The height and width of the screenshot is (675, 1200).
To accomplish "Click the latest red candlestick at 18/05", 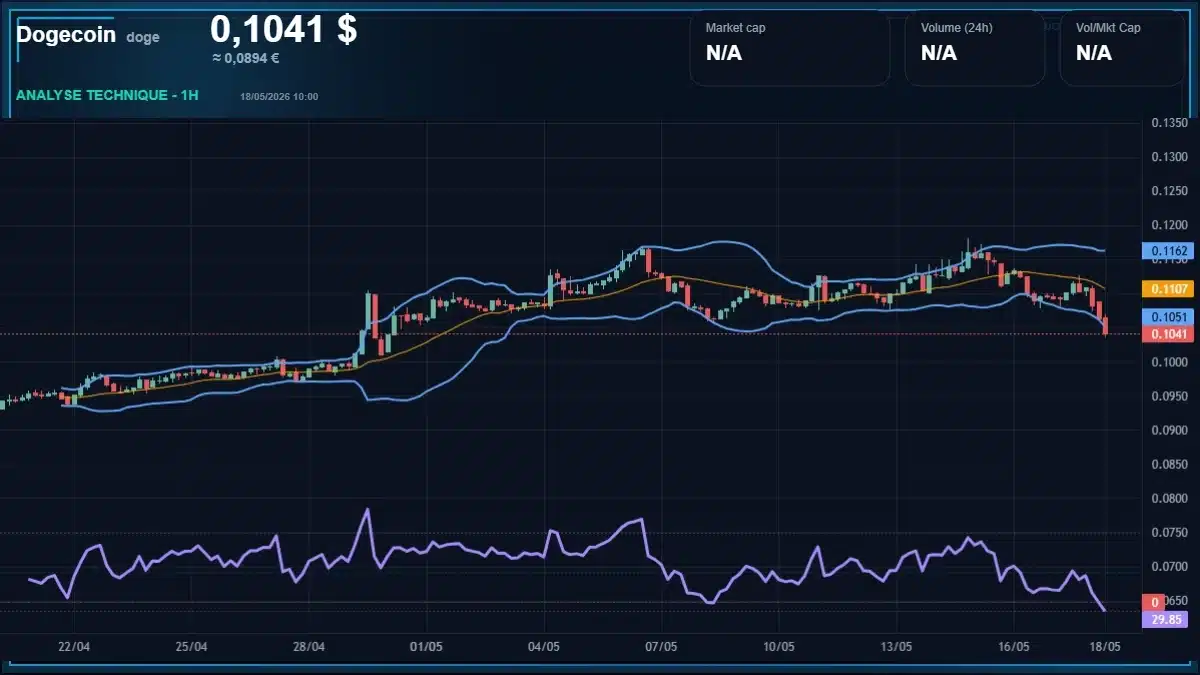I will pyautogui.click(x=1105, y=326).
